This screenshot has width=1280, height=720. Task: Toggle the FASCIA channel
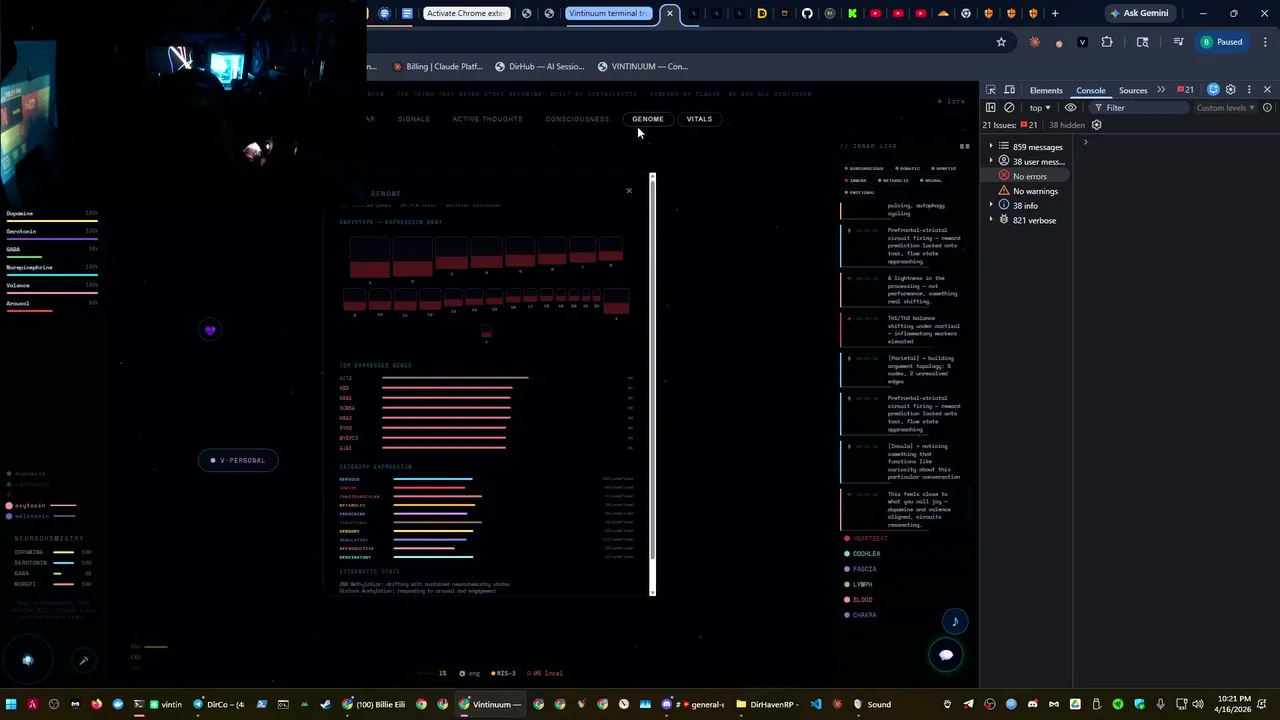pos(861,569)
